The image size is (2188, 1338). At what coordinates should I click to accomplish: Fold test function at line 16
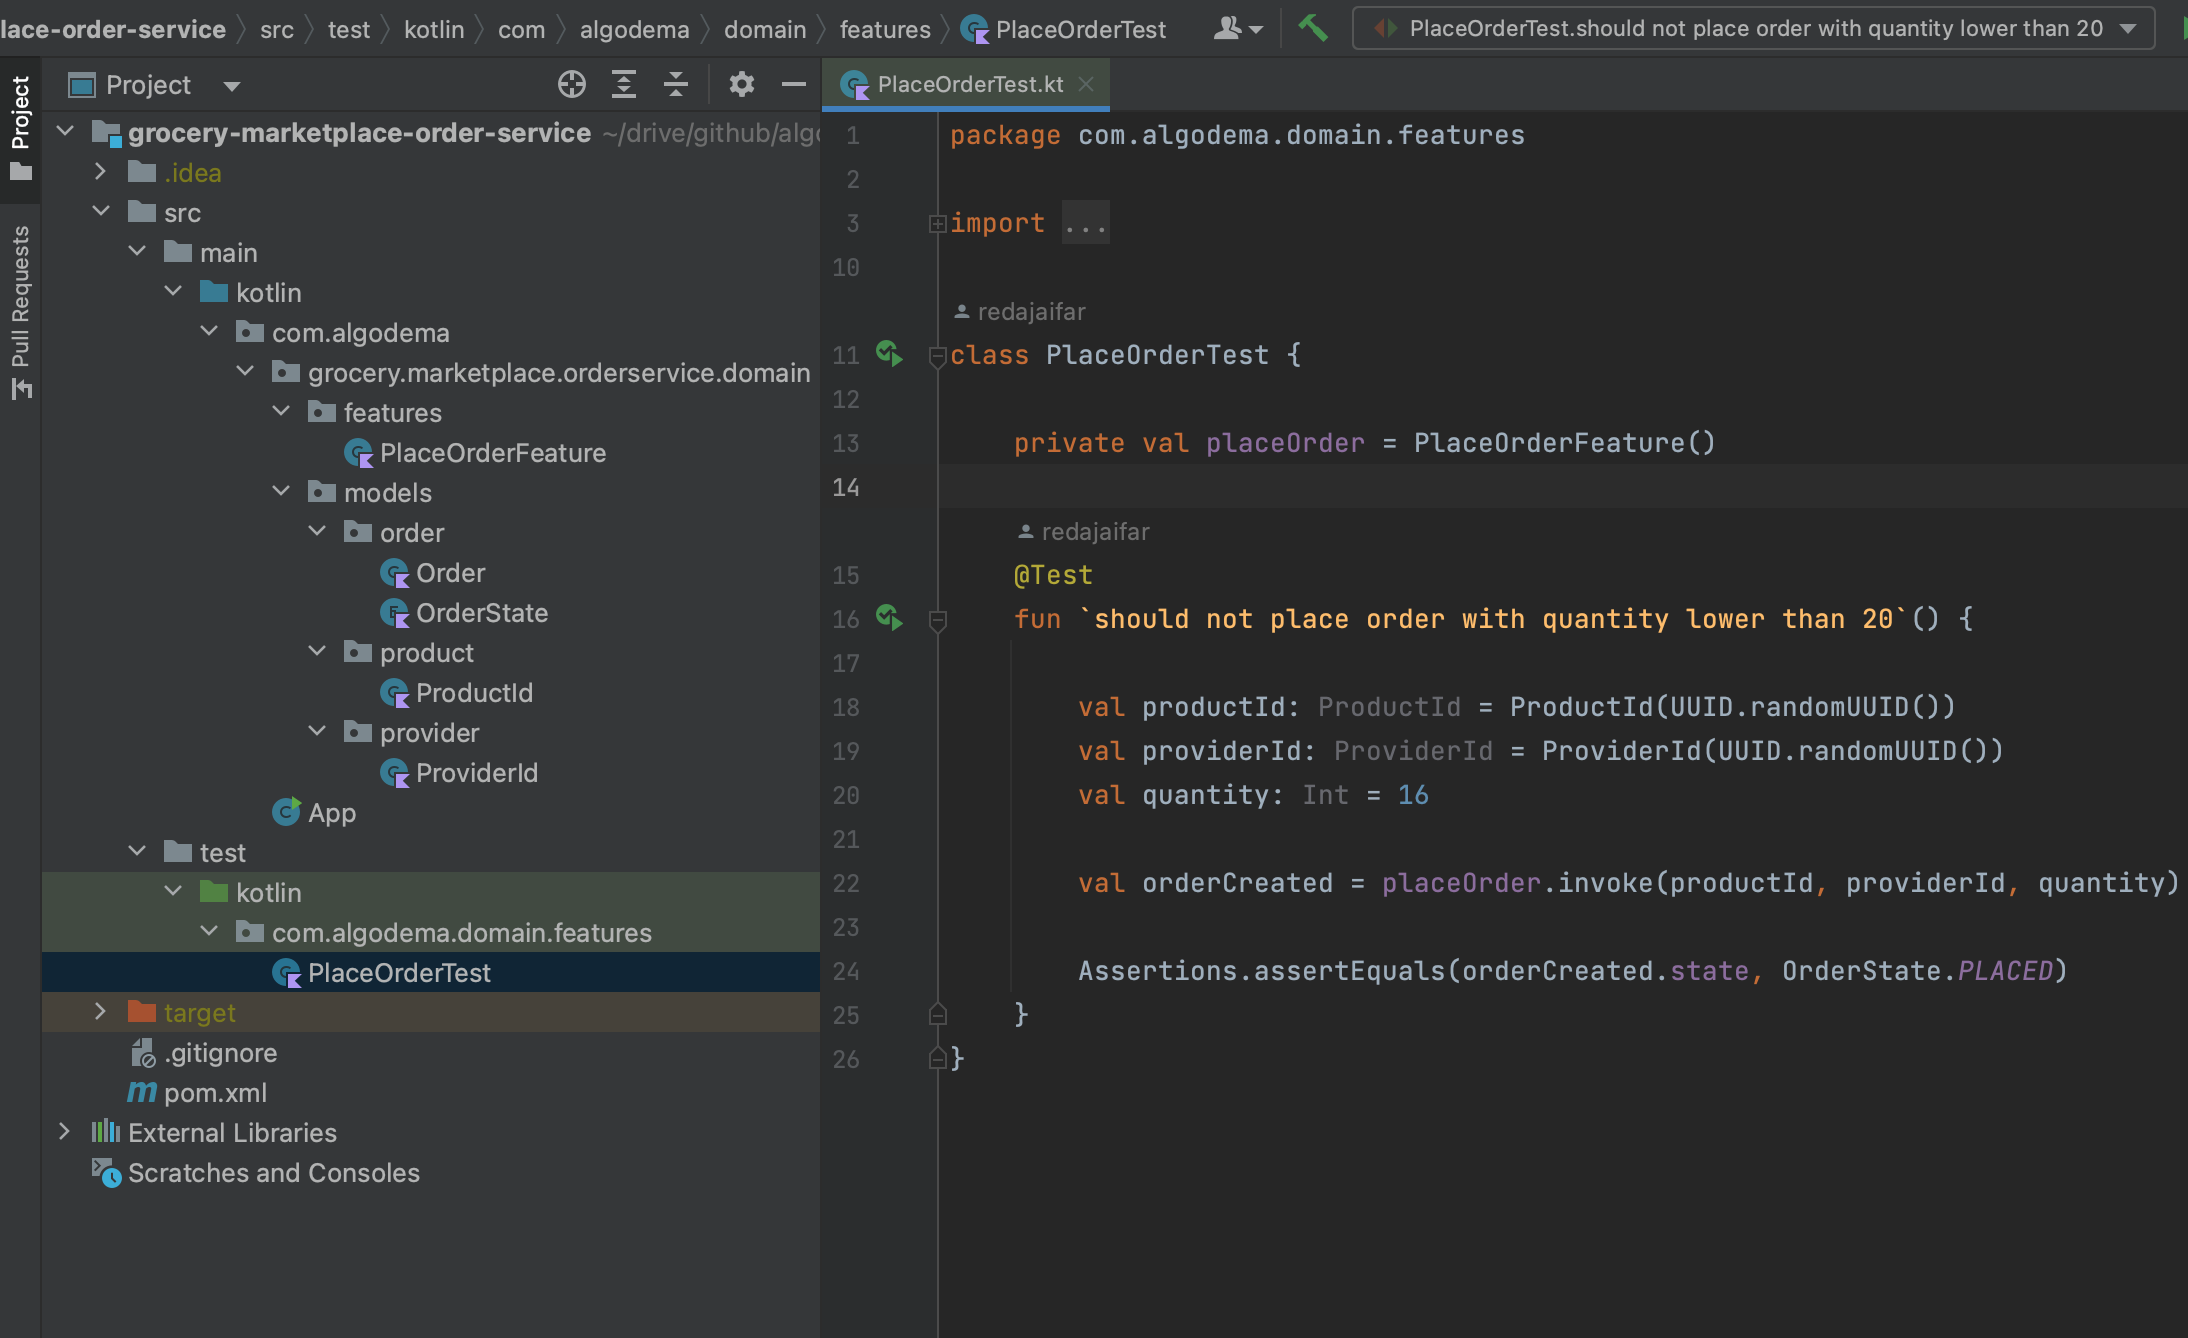(x=937, y=620)
